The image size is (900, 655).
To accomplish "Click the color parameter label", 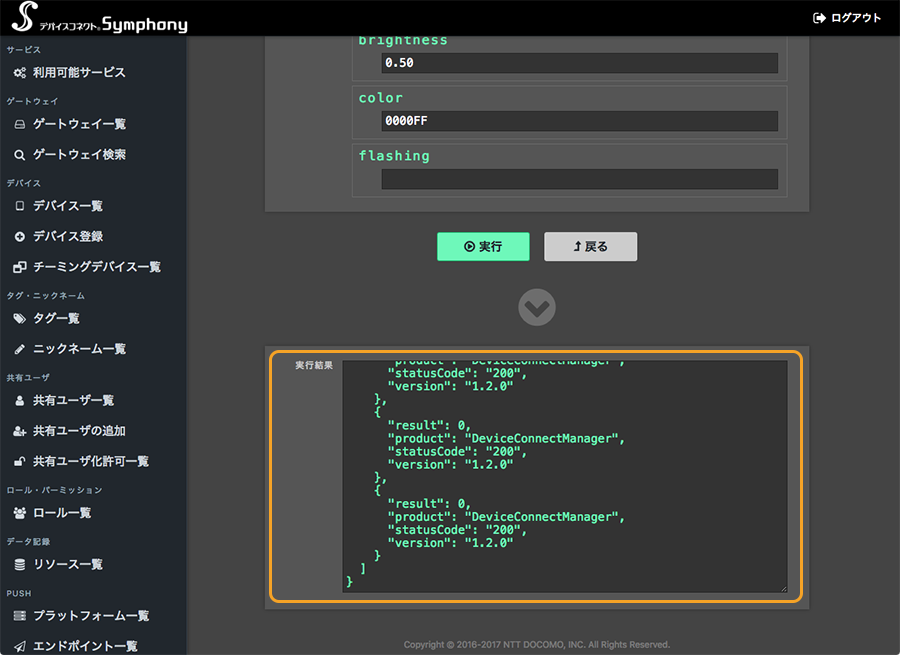I will (381, 98).
